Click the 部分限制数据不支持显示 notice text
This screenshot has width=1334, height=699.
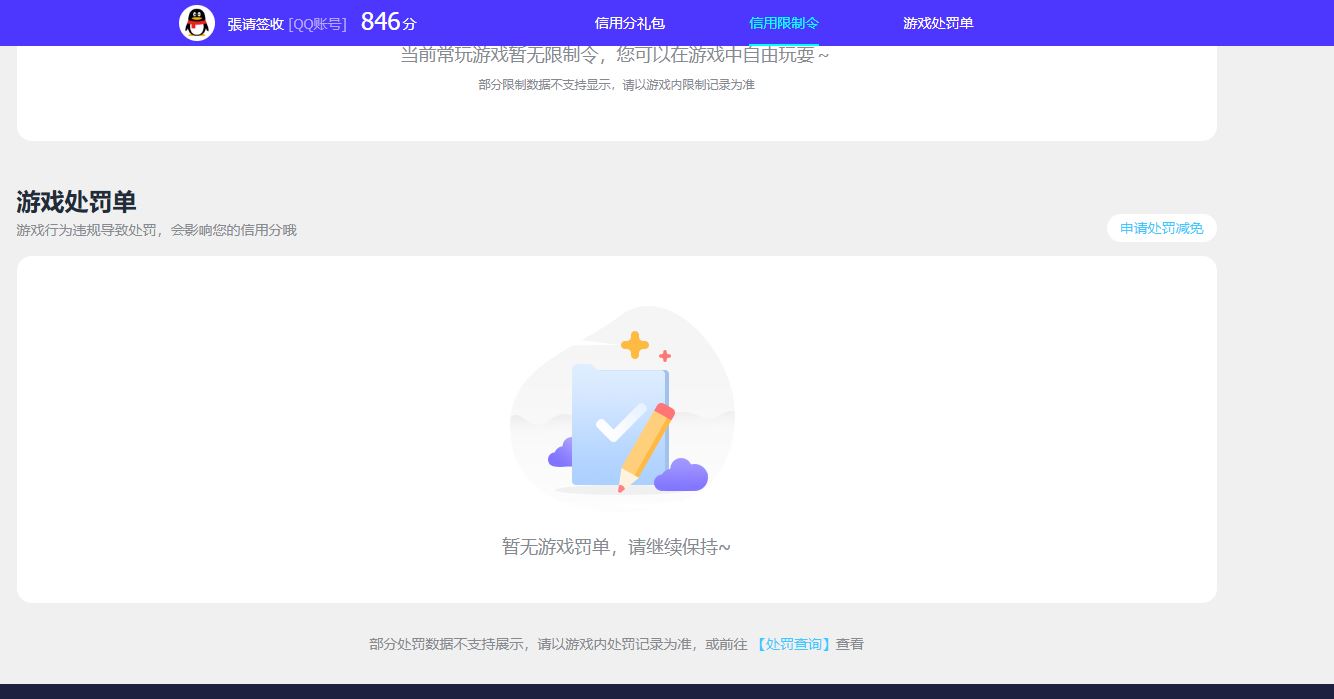[x=618, y=85]
